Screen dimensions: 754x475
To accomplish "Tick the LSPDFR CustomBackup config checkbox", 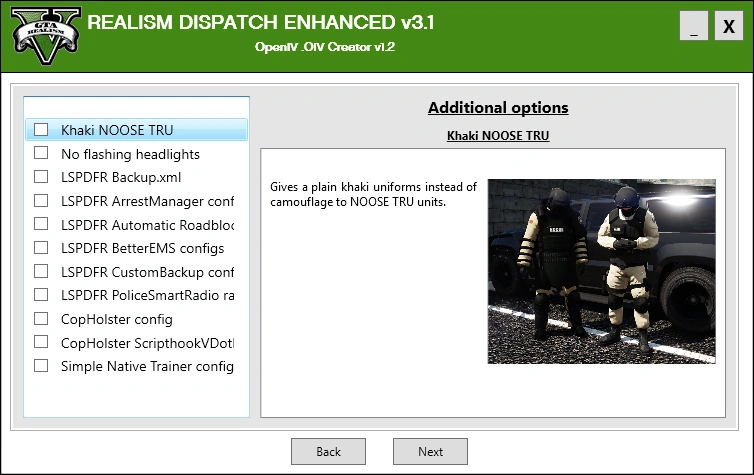I will point(41,271).
